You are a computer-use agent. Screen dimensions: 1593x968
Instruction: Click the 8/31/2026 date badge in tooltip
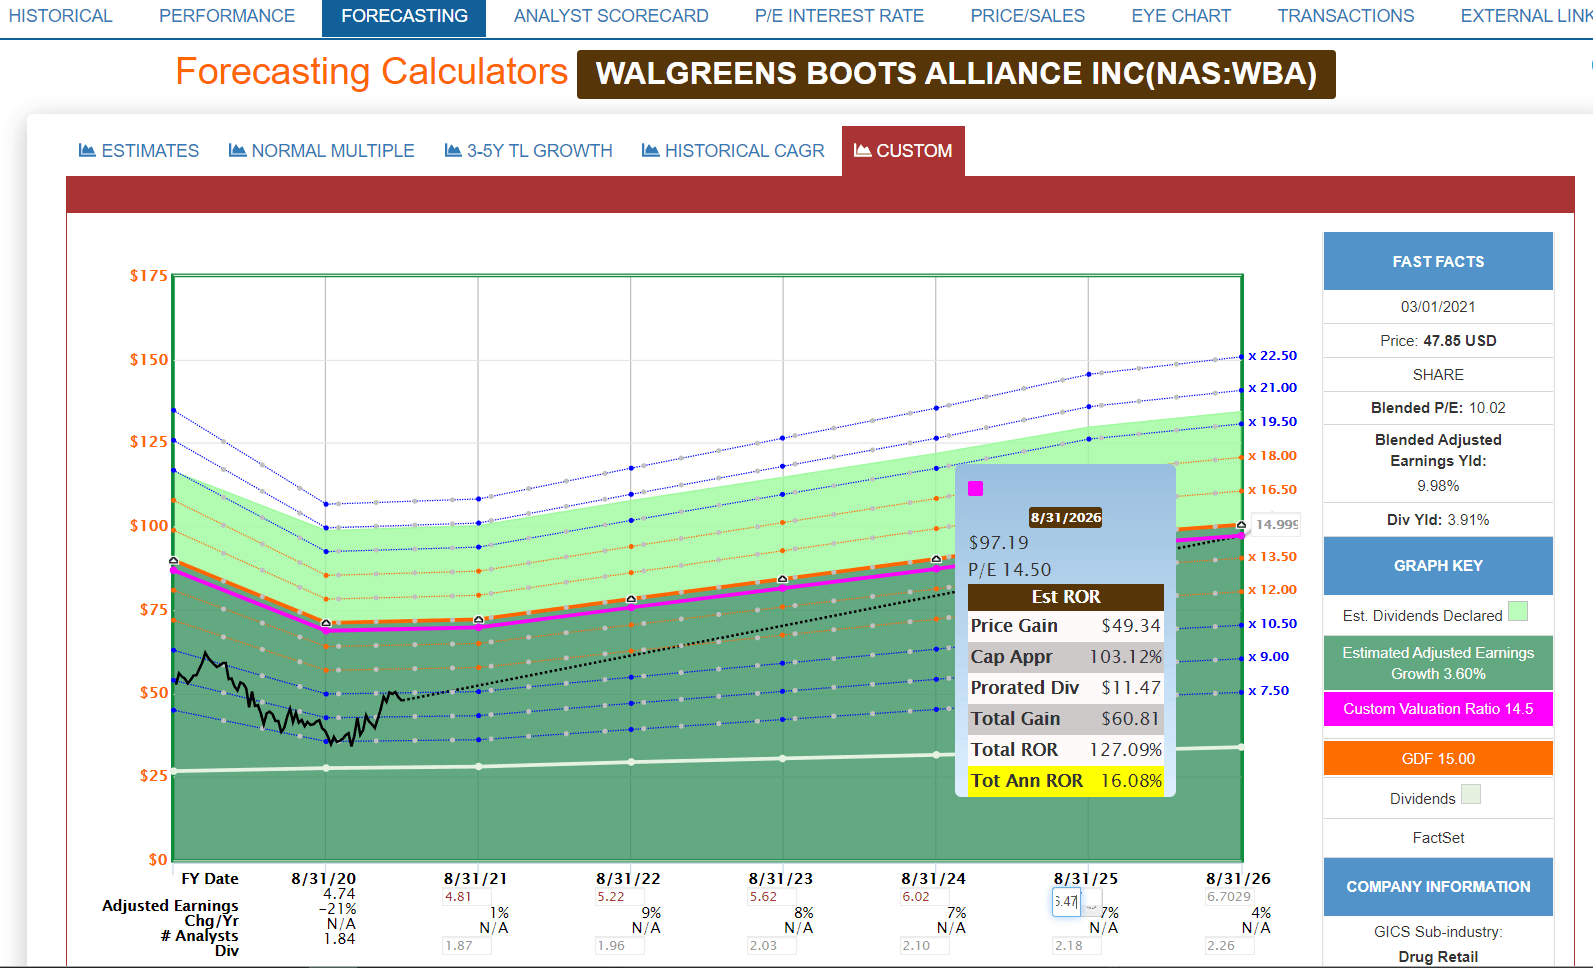[x=1066, y=517]
